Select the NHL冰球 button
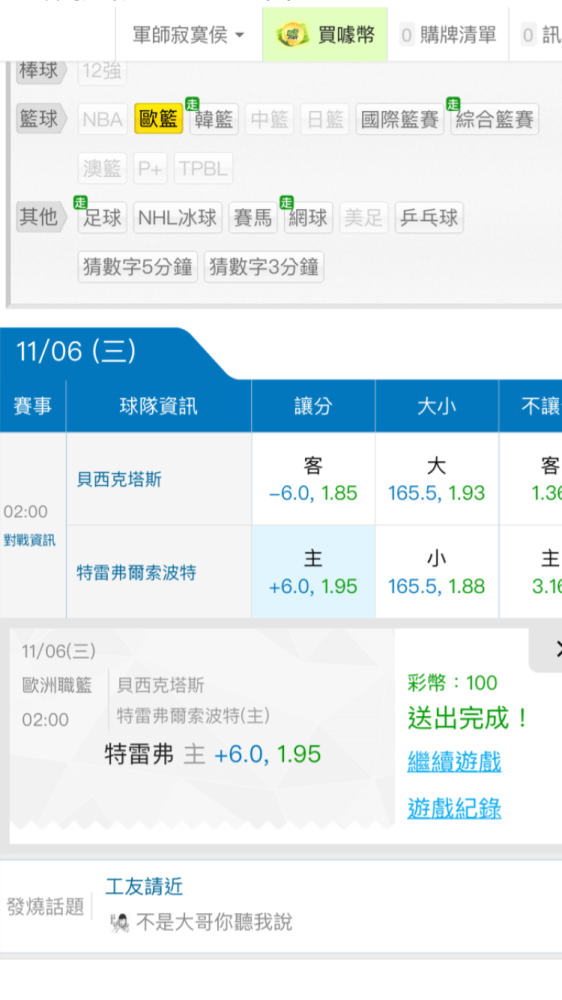562x1000 pixels. coord(178,218)
